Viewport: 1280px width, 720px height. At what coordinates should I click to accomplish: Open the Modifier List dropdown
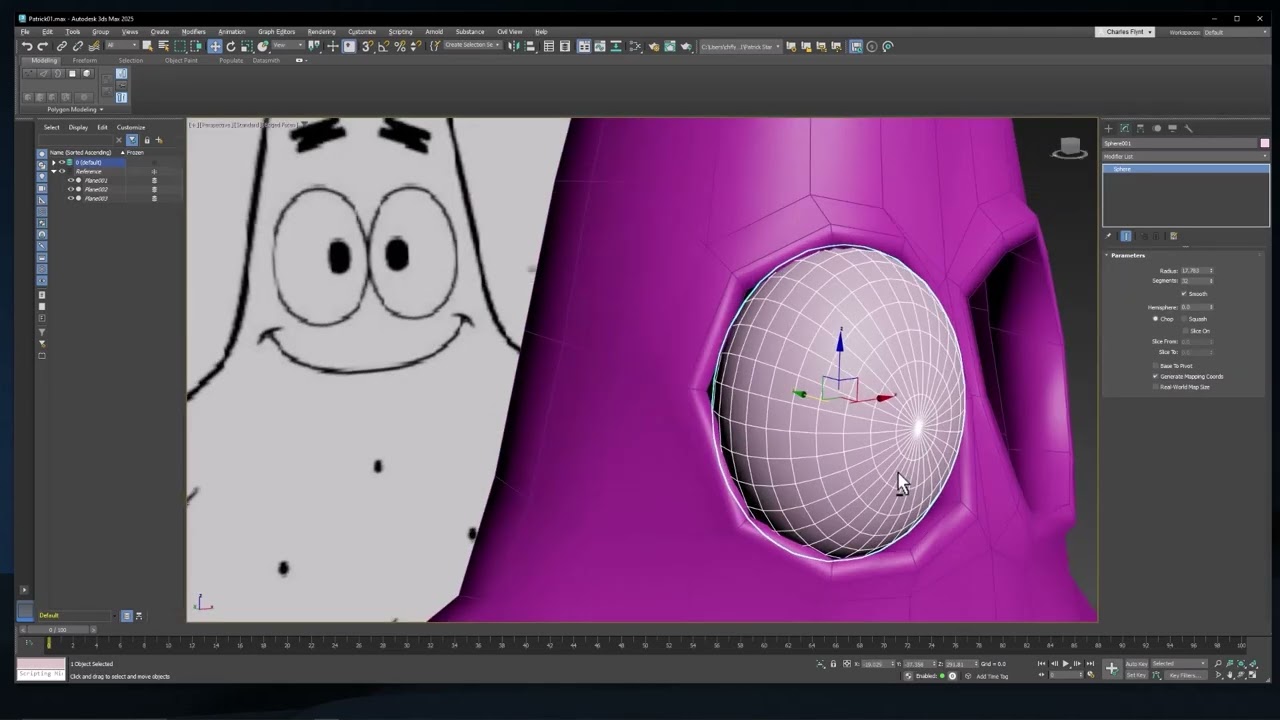(1186, 156)
